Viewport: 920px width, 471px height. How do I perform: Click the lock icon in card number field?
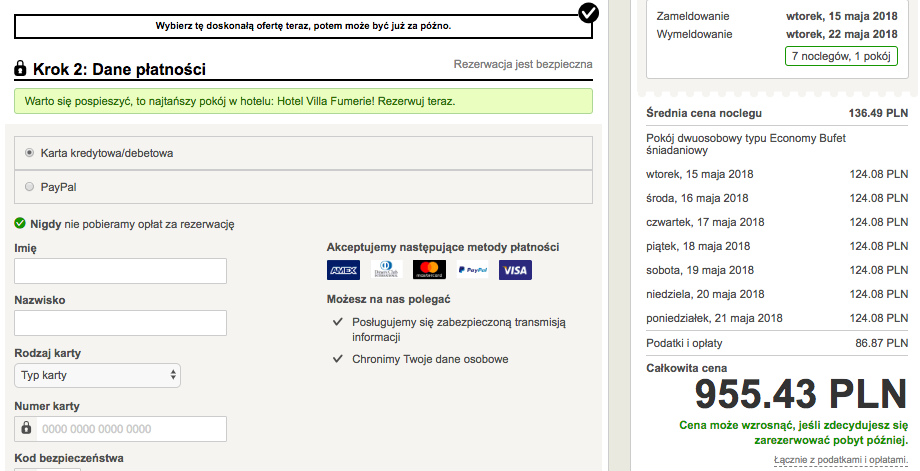(x=27, y=429)
